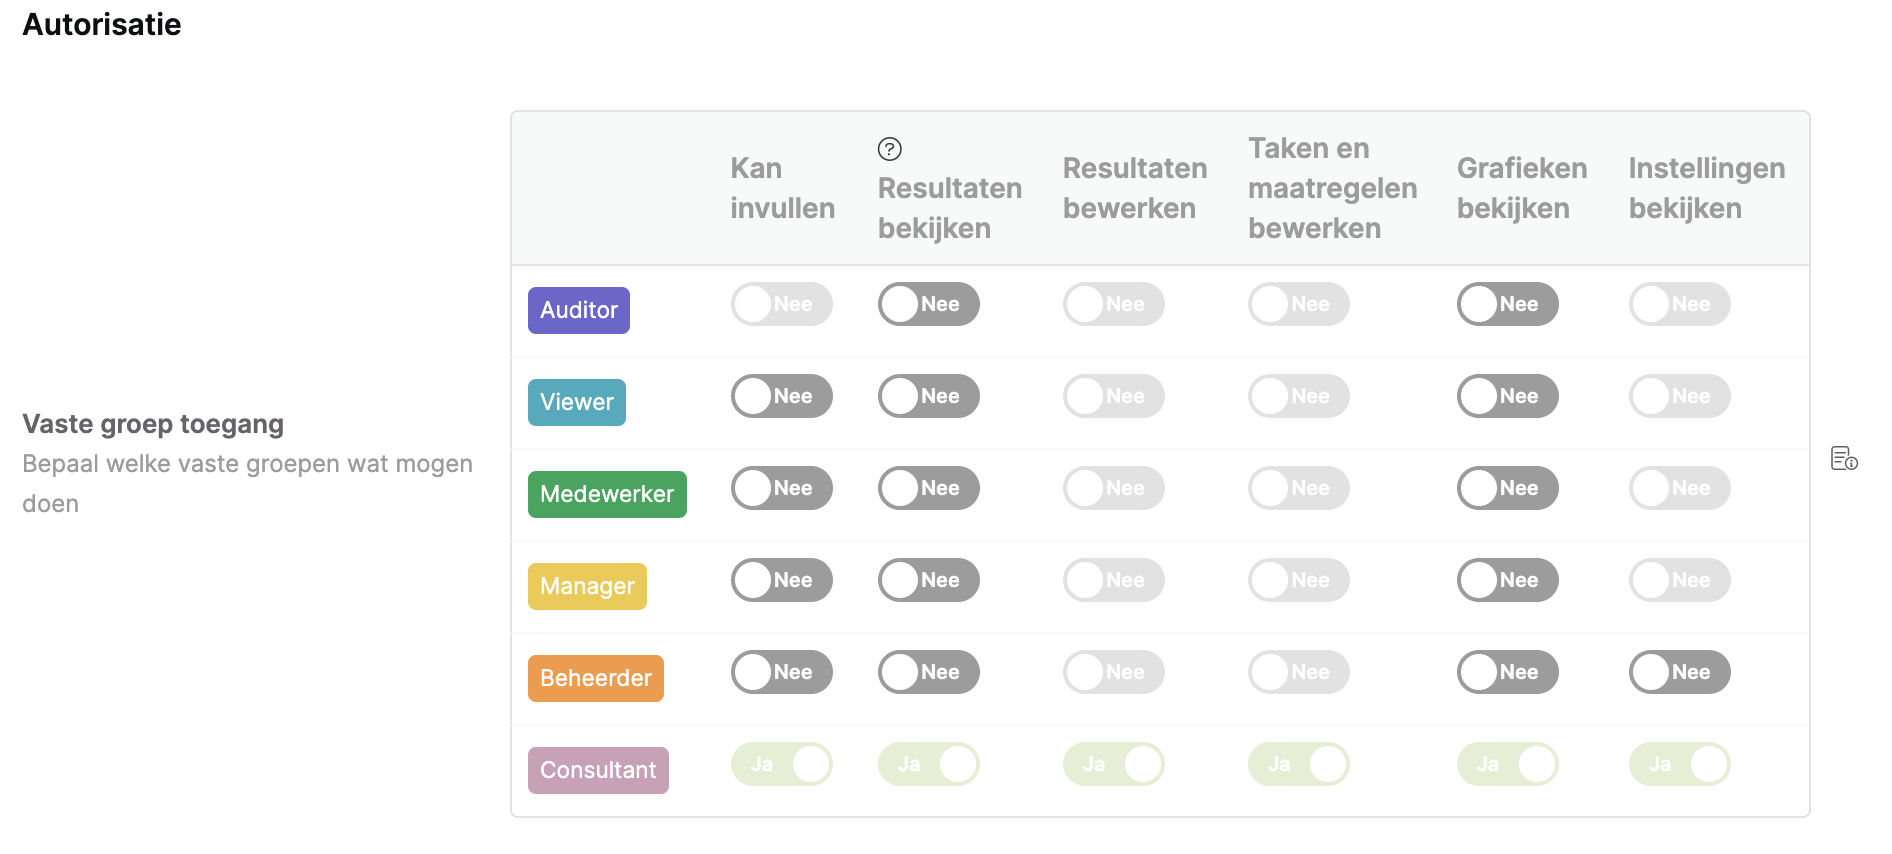Toggle Viewer Grafieken bekijken switch
Viewport: 1892px width, 854px height.
point(1507,396)
